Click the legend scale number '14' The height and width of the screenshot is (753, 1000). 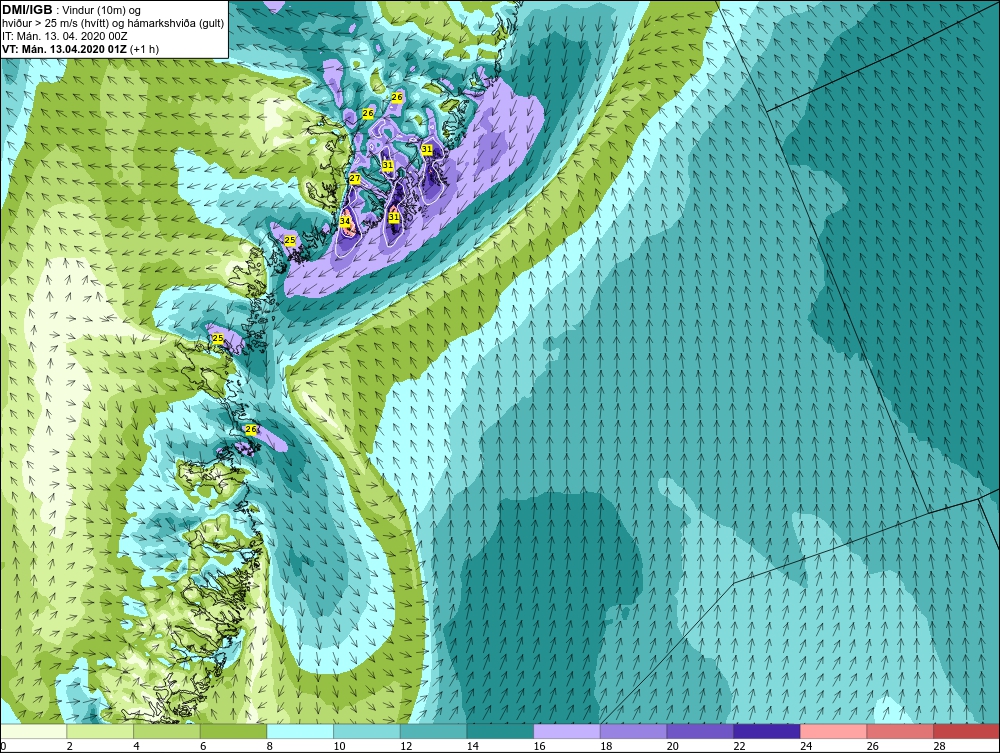[473, 746]
